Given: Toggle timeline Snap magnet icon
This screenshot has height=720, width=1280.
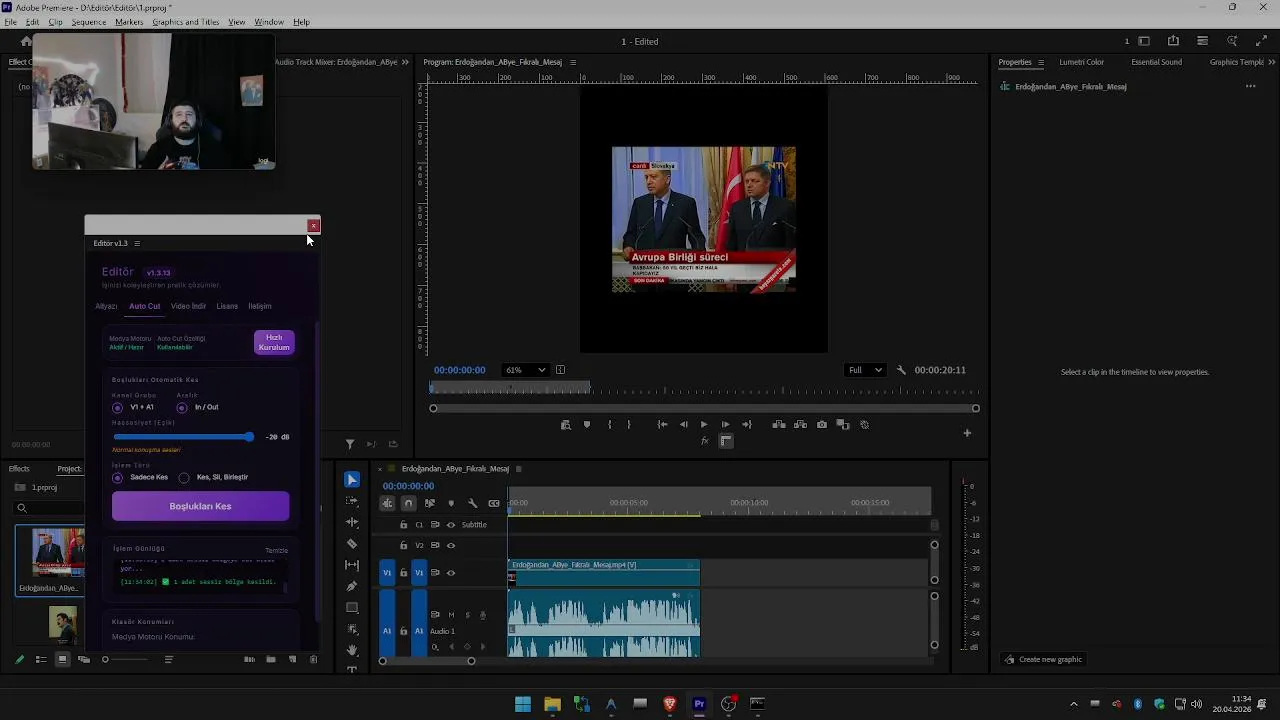Looking at the screenshot, I should point(408,503).
